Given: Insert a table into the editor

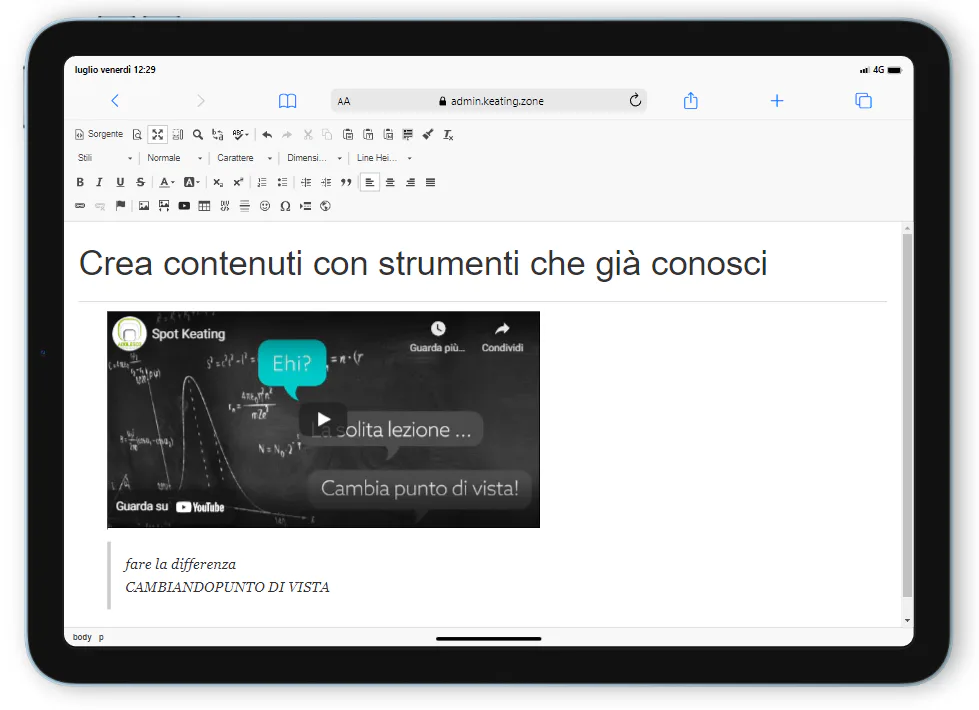Looking at the screenshot, I should click(204, 206).
